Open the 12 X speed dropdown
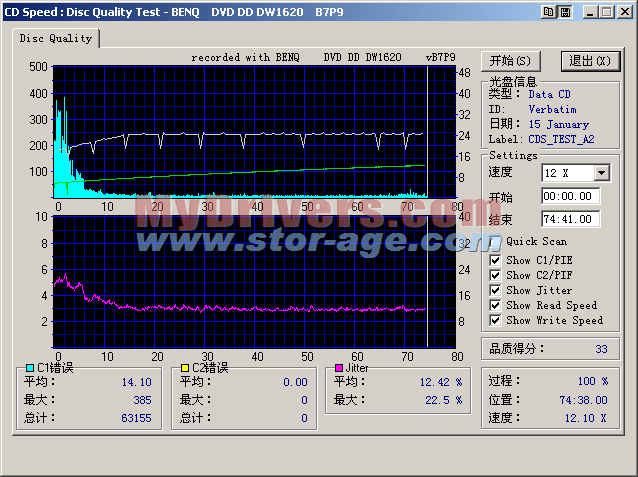Viewport: 638px width, 477px height. 601,173
